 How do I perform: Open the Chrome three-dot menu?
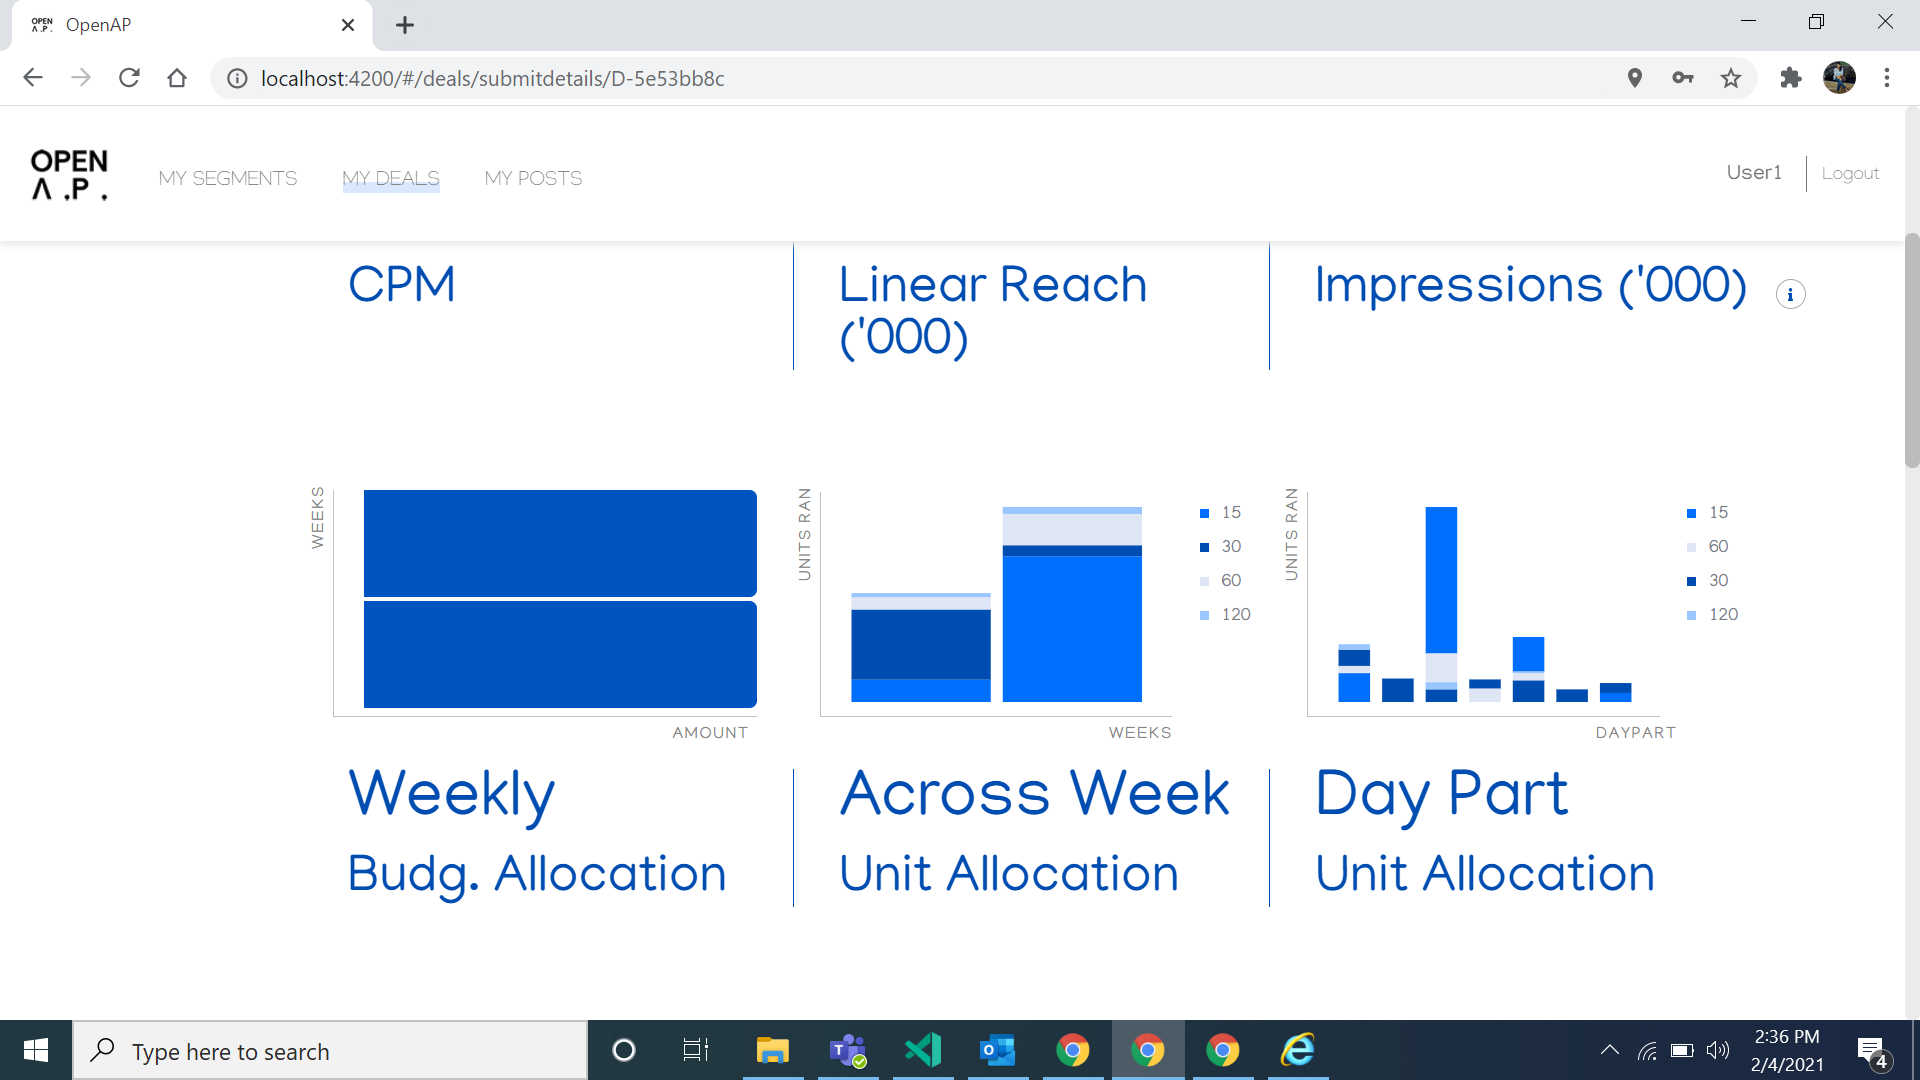pyautogui.click(x=1887, y=78)
